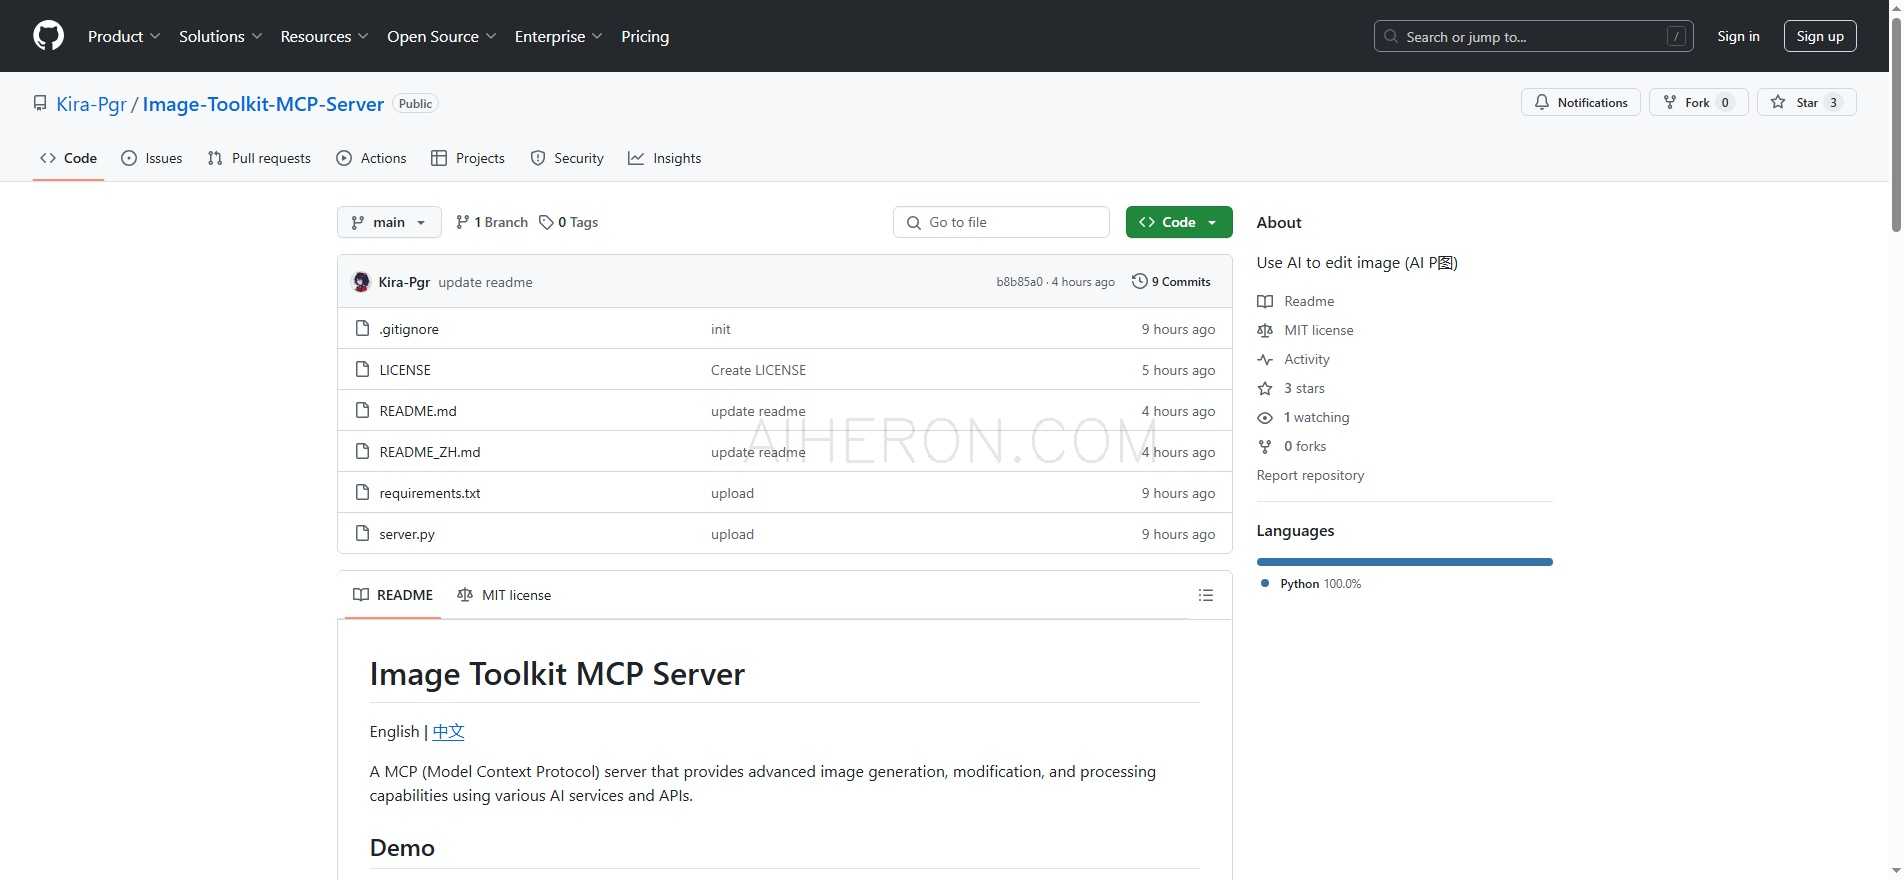The image size is (1904, 880).
Task: Open the Issues tab
Action: tap(151, 158)
